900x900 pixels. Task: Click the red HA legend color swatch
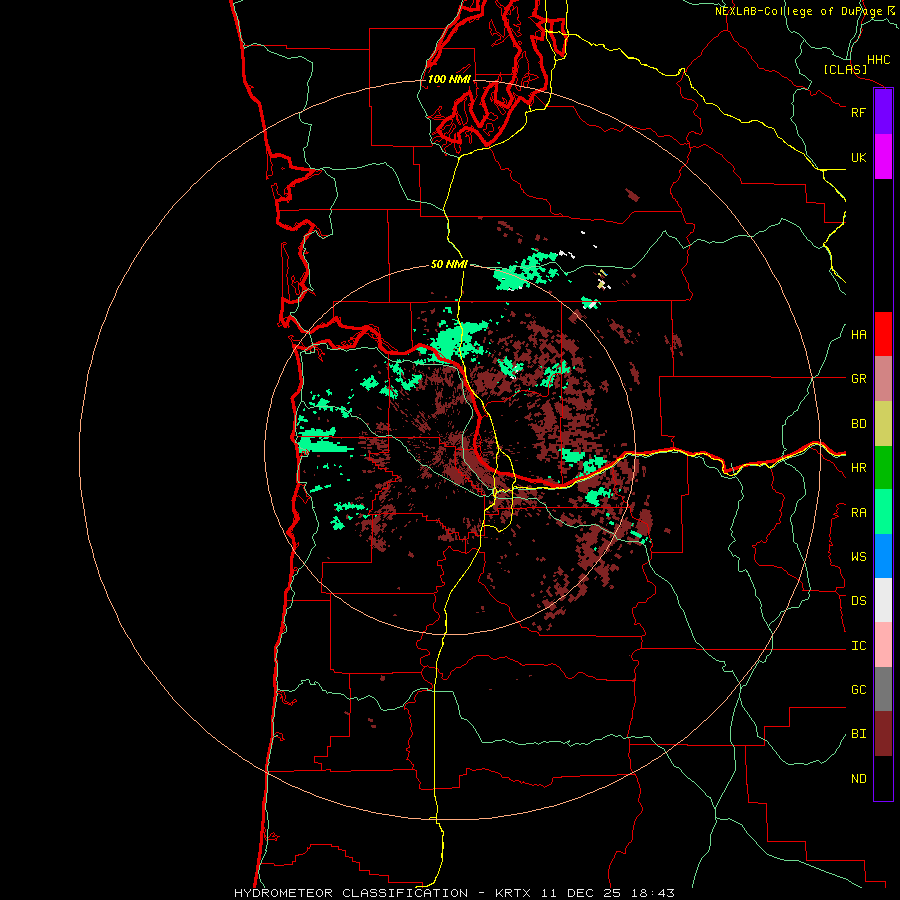point(883,334)
